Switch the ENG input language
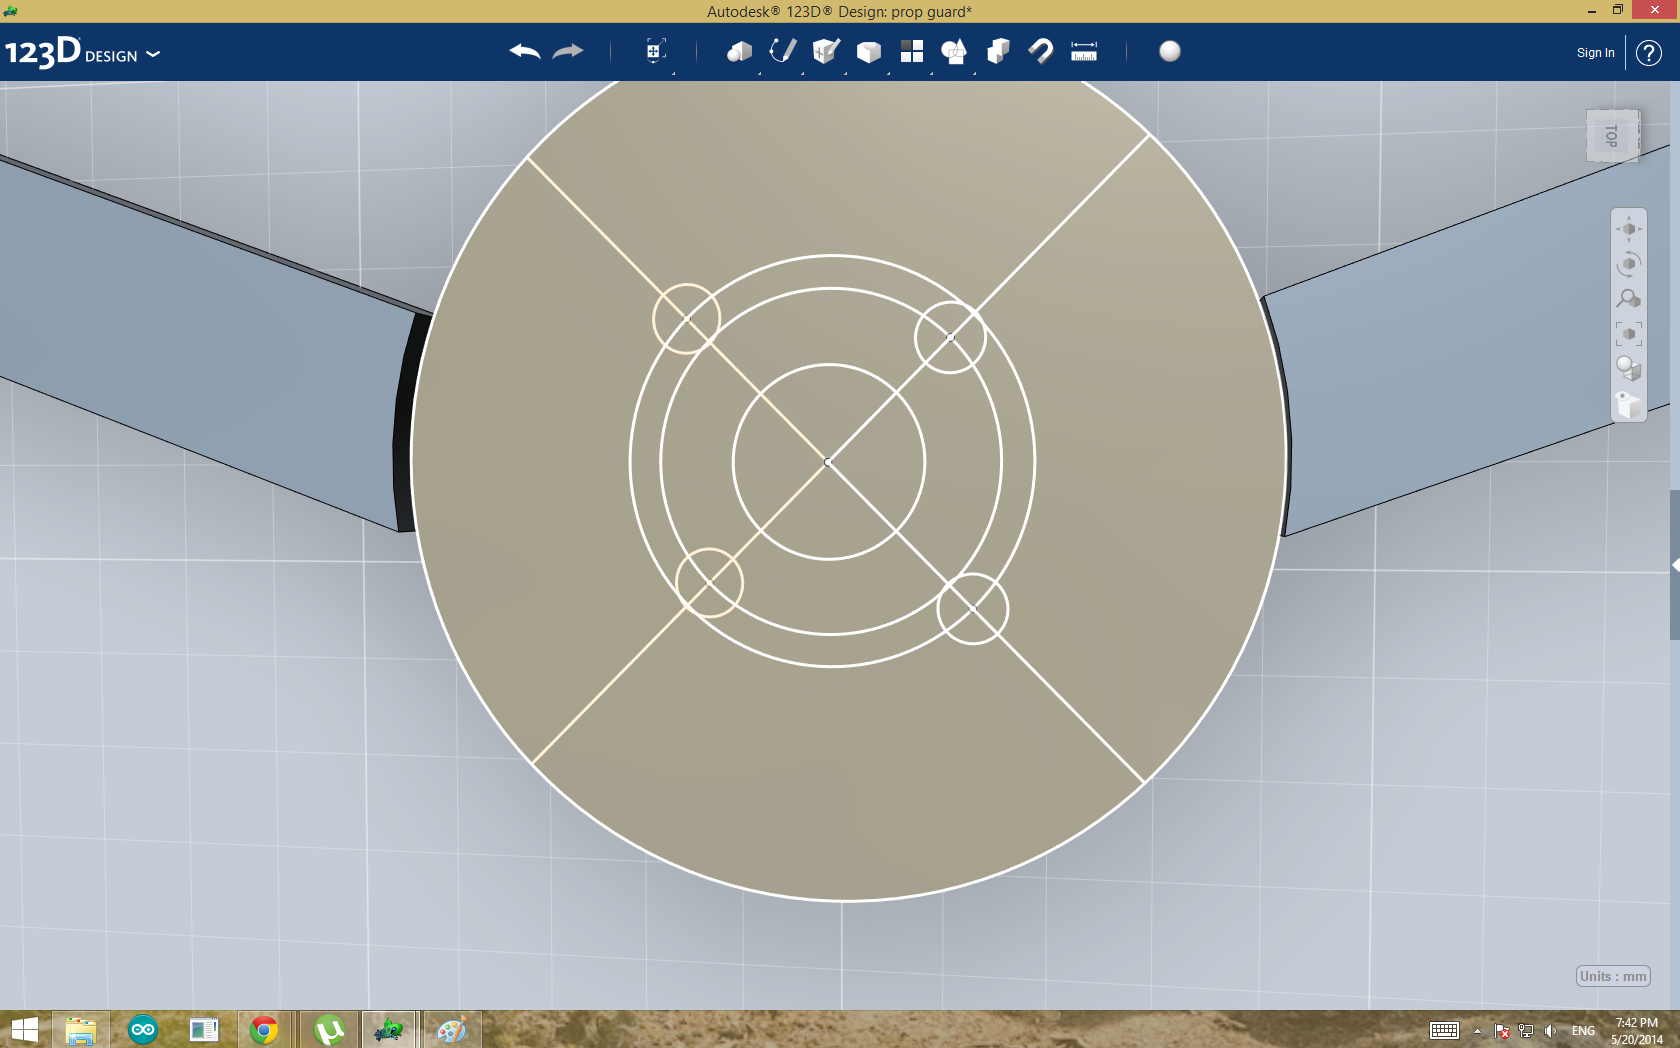 click(1583, 1031)
